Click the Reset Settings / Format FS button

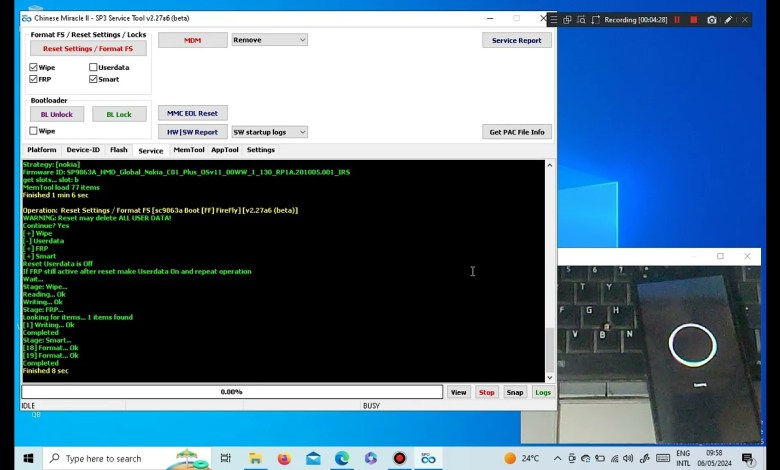(88, 49)
